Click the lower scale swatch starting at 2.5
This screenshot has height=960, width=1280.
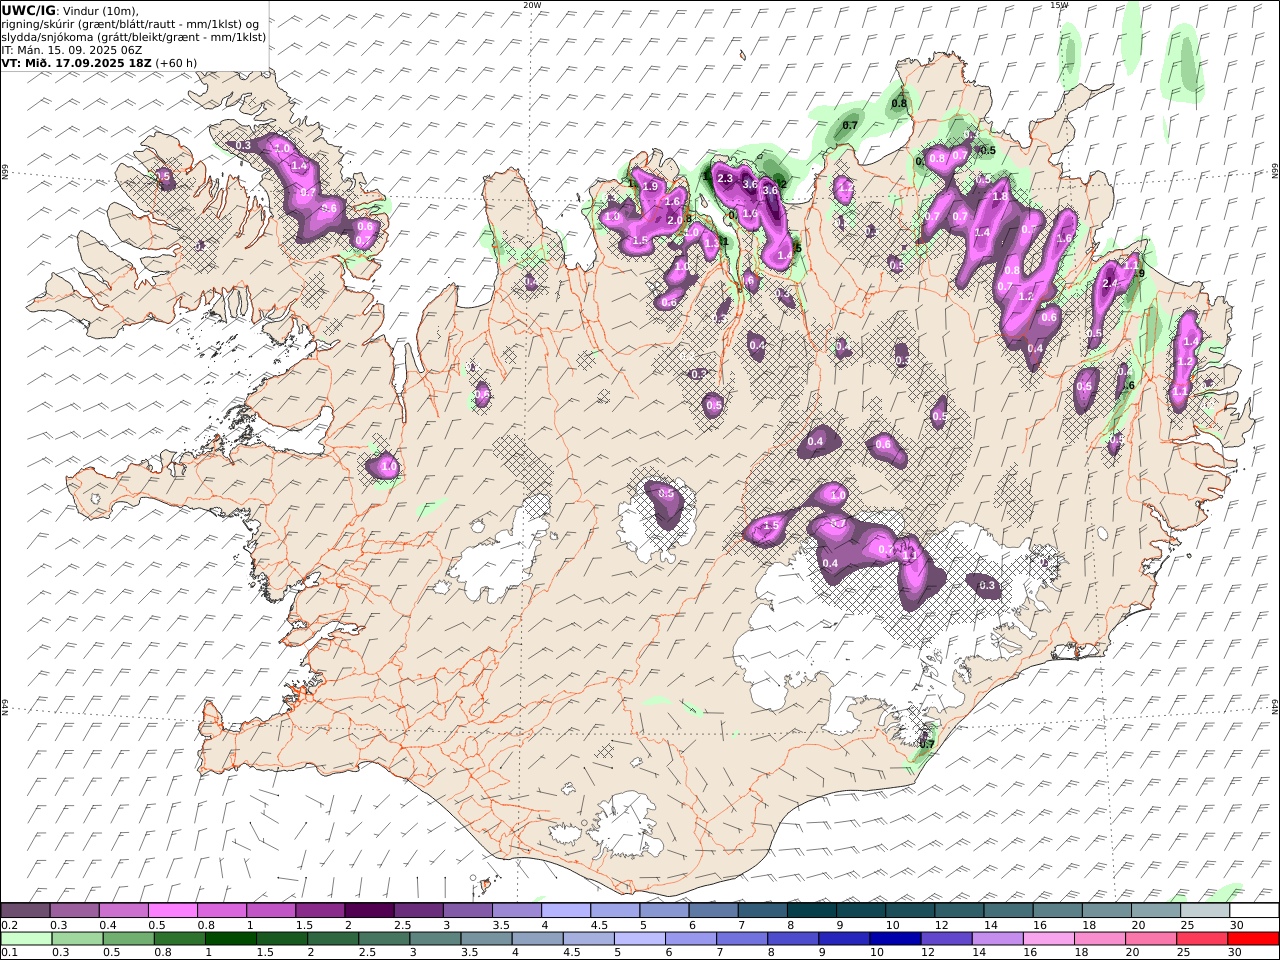[383, 939]
